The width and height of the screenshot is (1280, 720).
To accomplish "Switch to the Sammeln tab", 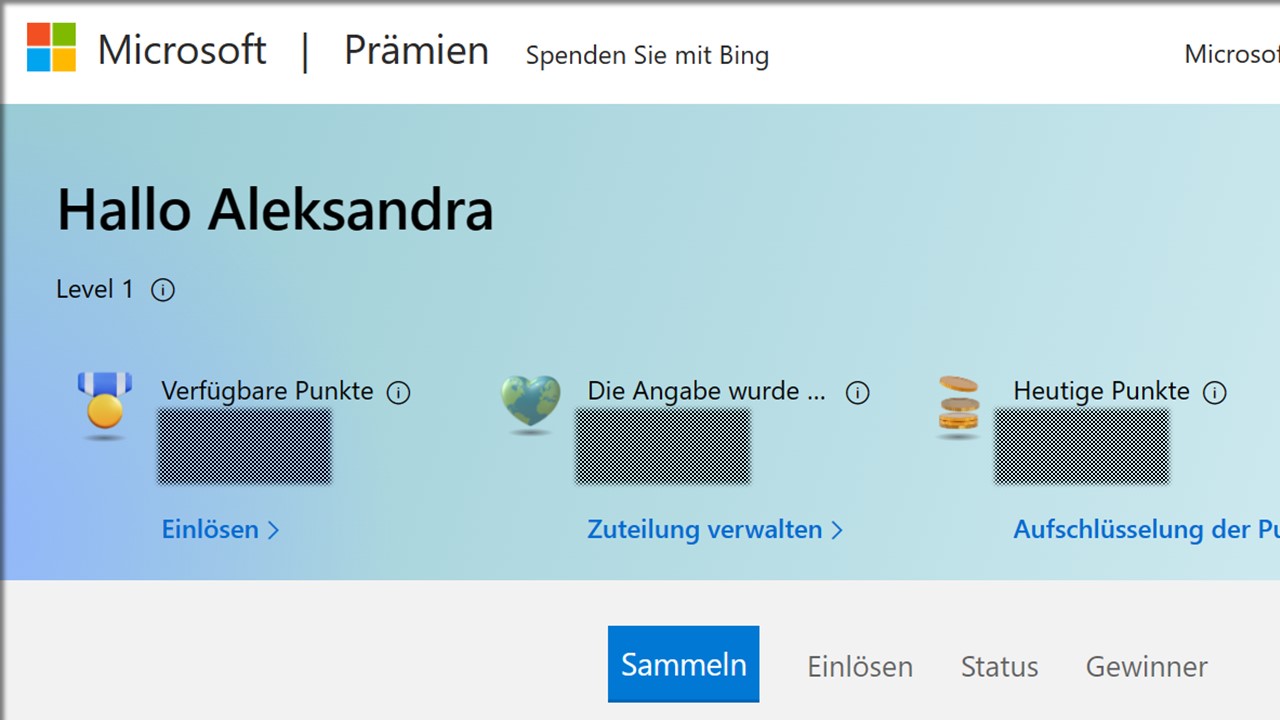I will [x=683, y=663].
